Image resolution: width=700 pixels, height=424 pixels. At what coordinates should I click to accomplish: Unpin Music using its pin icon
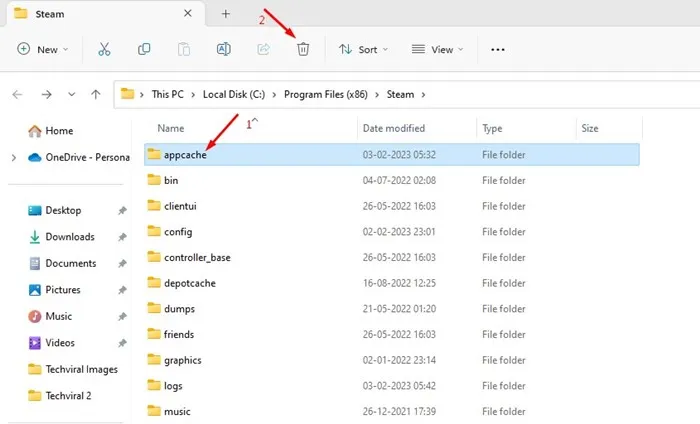122,316
